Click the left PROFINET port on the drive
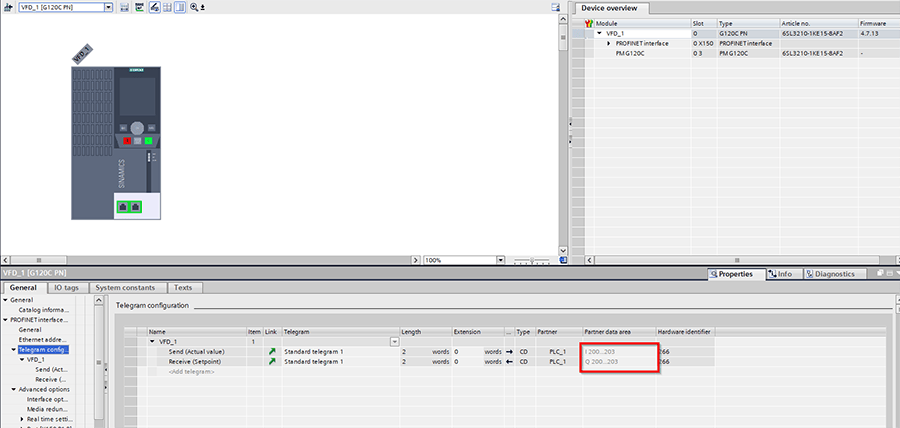 (x=123, y=207)
